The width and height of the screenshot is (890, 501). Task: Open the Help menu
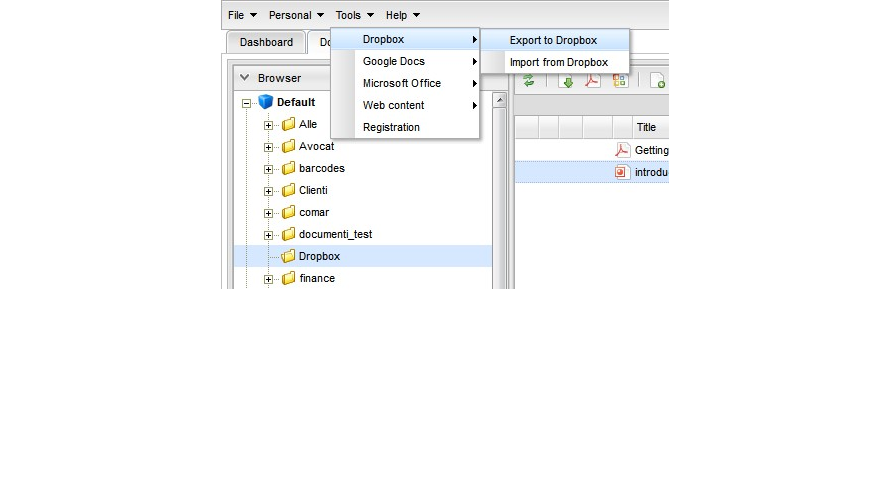pos(402,15)
